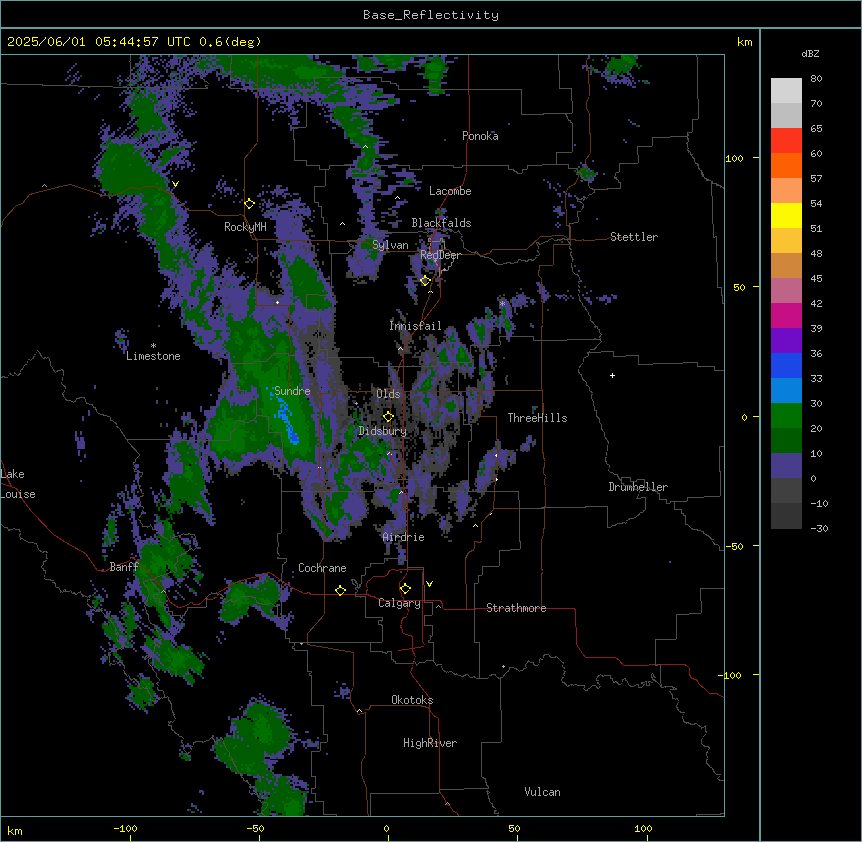Click the Base_Reflectivity title text
The height and width of the screenshot is (842, 862).
(x=430, y=15)
